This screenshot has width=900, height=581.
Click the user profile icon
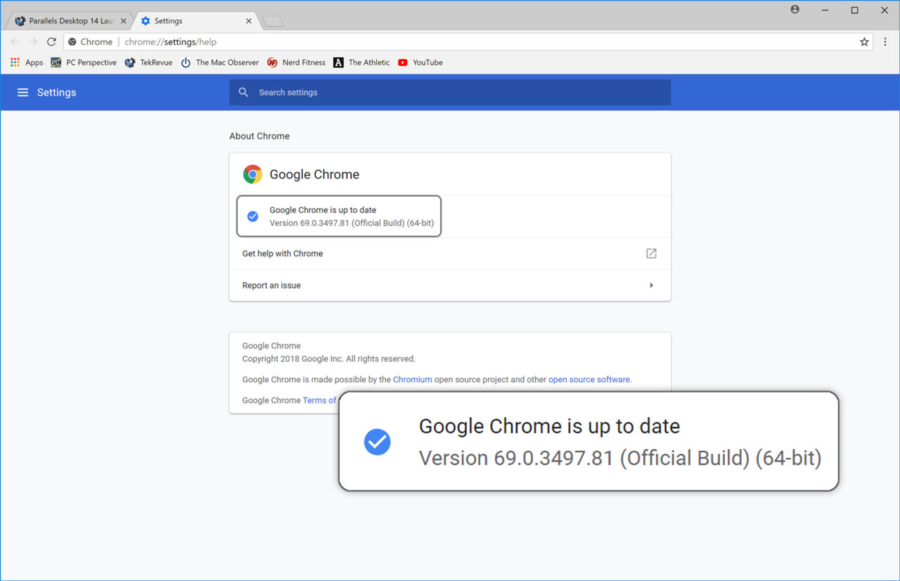(795, 9)
